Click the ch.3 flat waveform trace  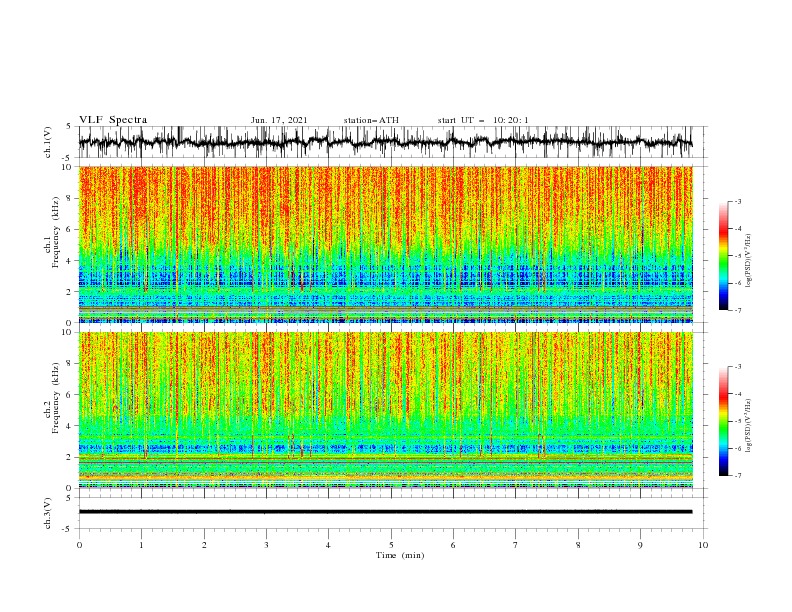[385, 512]
